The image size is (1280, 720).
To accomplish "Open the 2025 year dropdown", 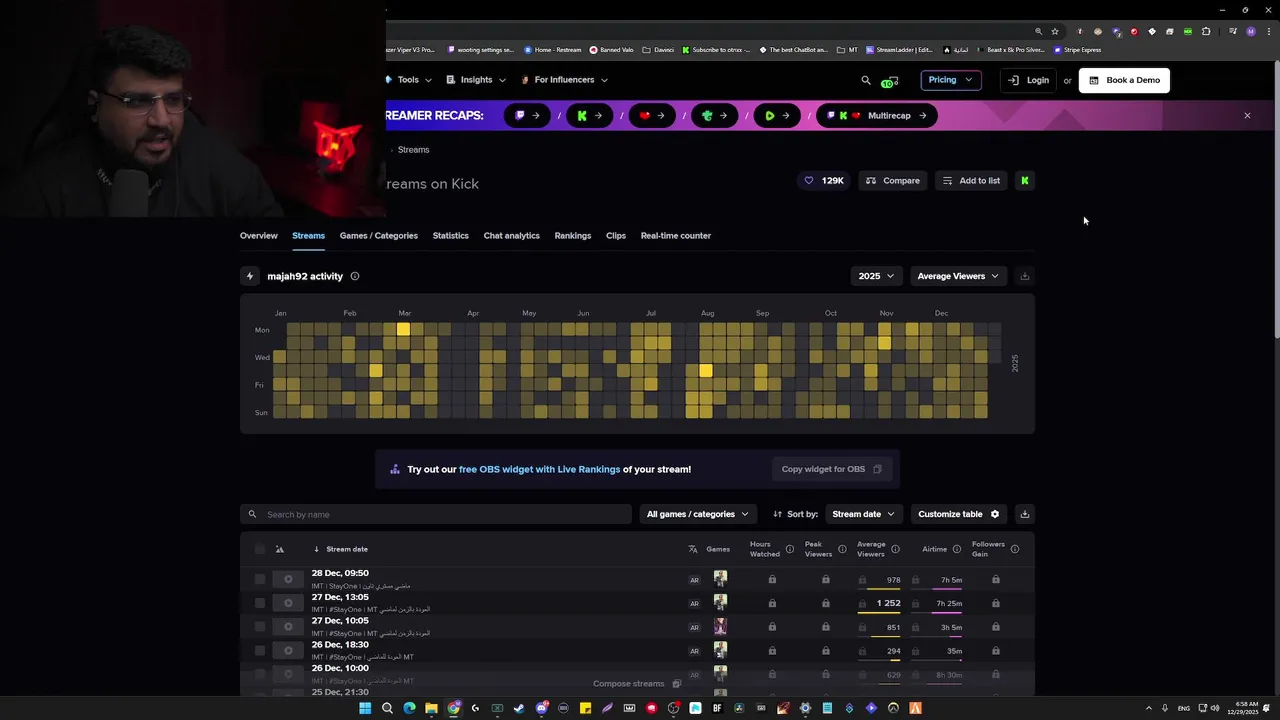I will point(876,276).
